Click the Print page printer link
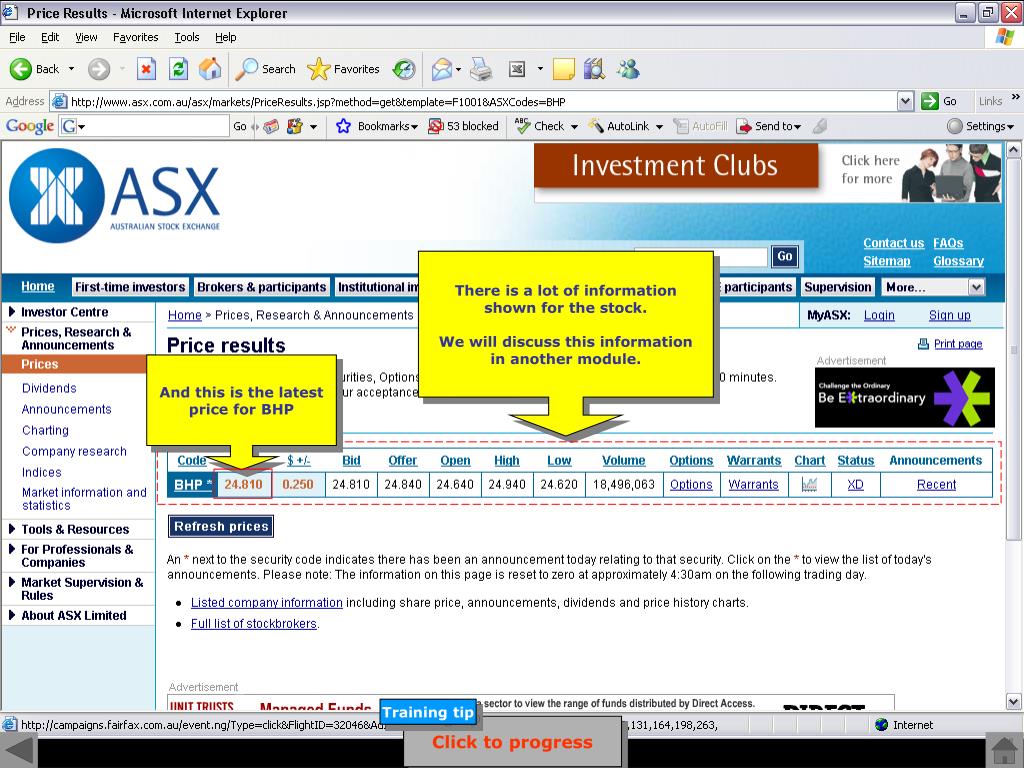This screenshot has height=768, width=1024. [950, 344]
